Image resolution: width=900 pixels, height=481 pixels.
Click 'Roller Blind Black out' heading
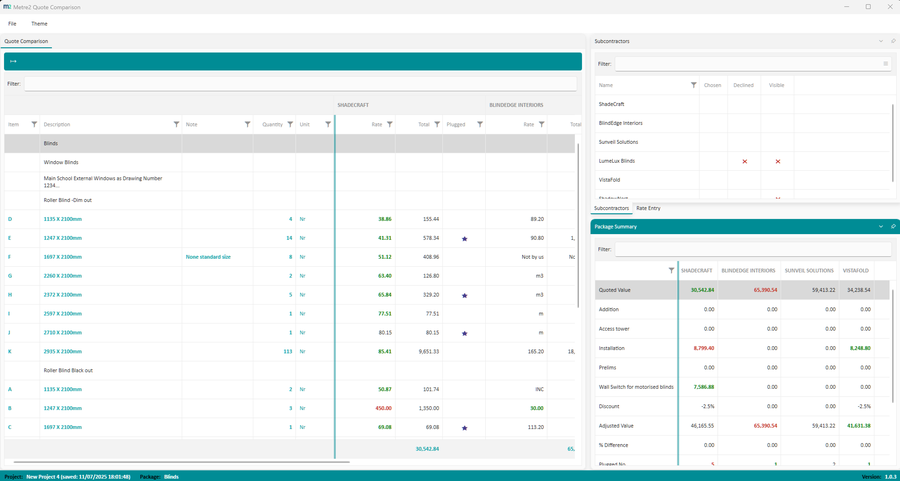68,370
